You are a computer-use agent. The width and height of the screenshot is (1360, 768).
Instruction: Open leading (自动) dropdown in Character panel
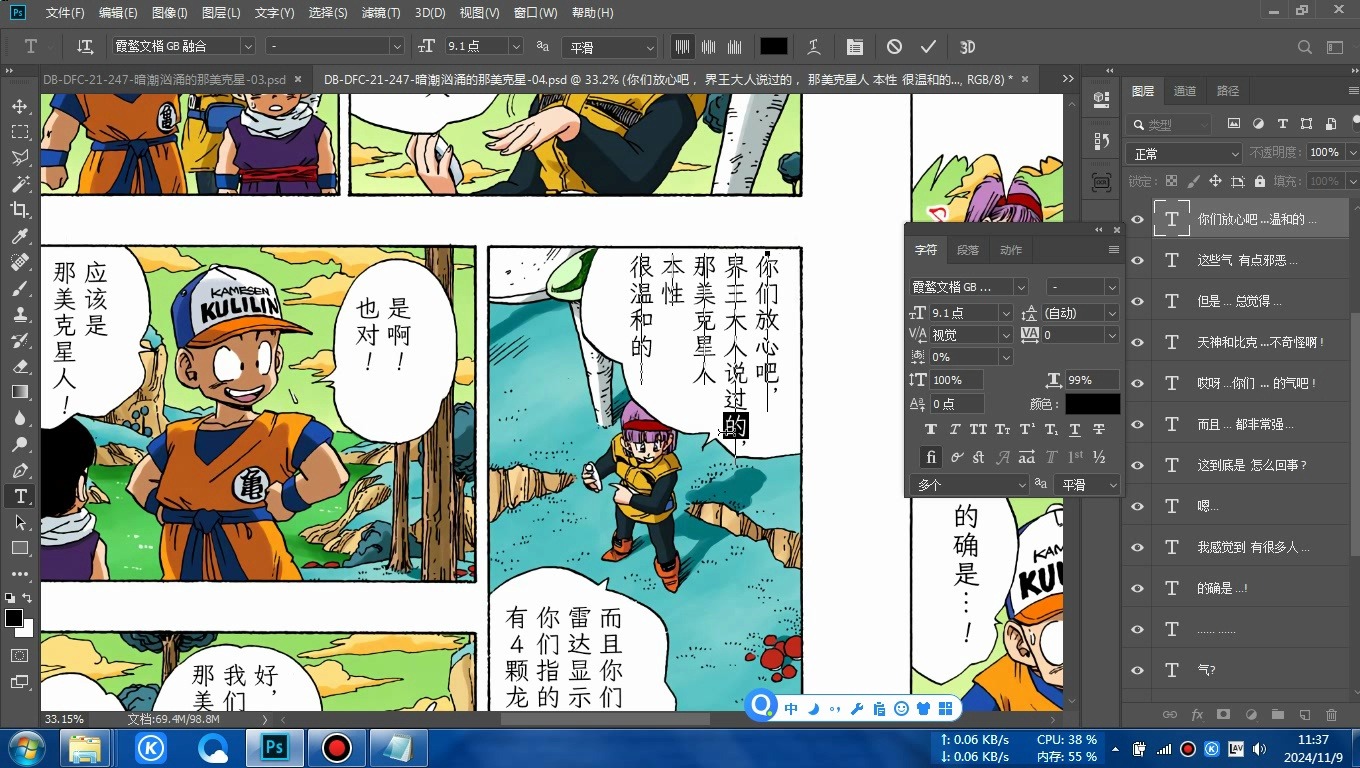[x=1112, y=313]
